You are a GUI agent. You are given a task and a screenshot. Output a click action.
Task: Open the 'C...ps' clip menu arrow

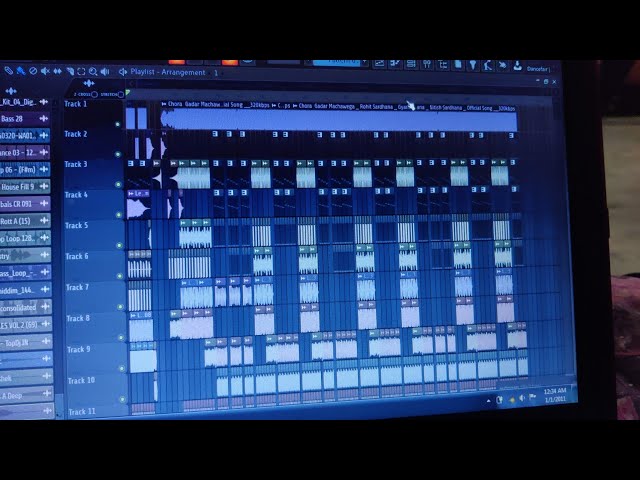[x=274, y=105]
